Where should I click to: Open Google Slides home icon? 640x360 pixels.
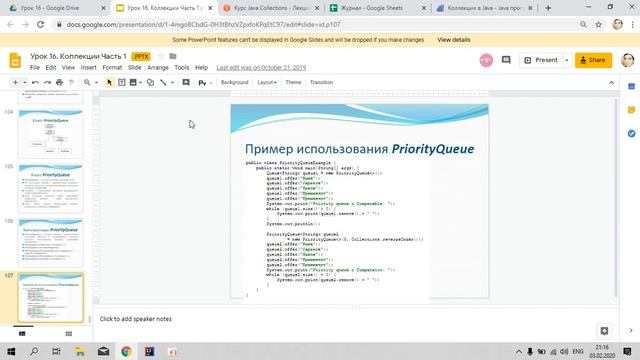pos(15,60)
